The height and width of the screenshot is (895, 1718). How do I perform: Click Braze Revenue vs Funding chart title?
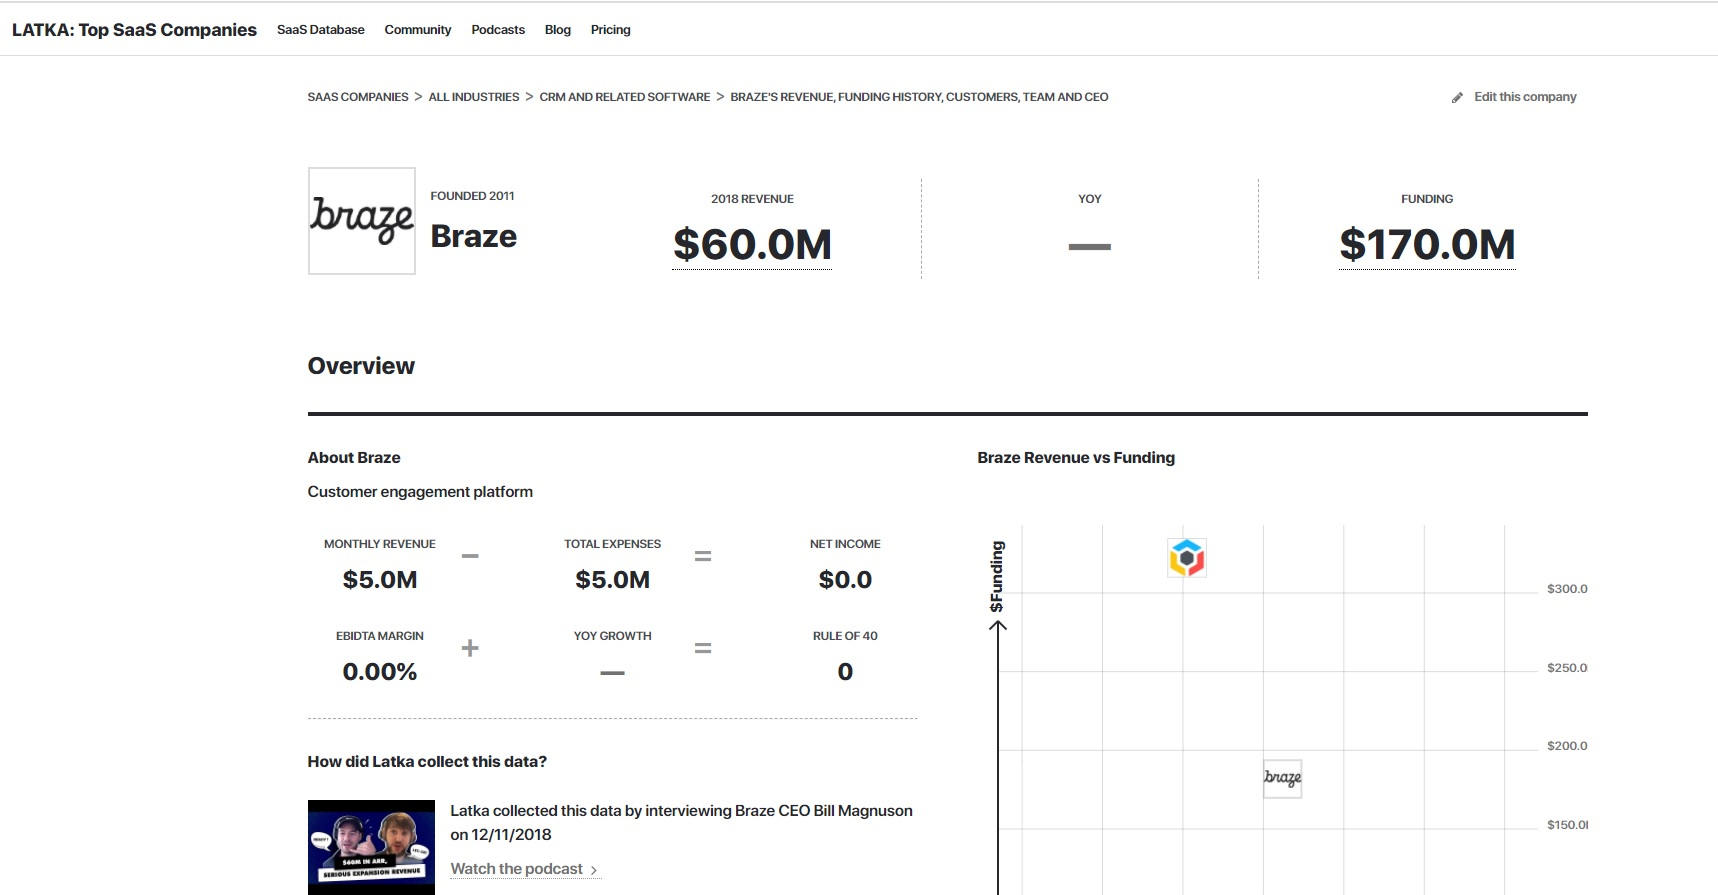tap(1076, 458)
